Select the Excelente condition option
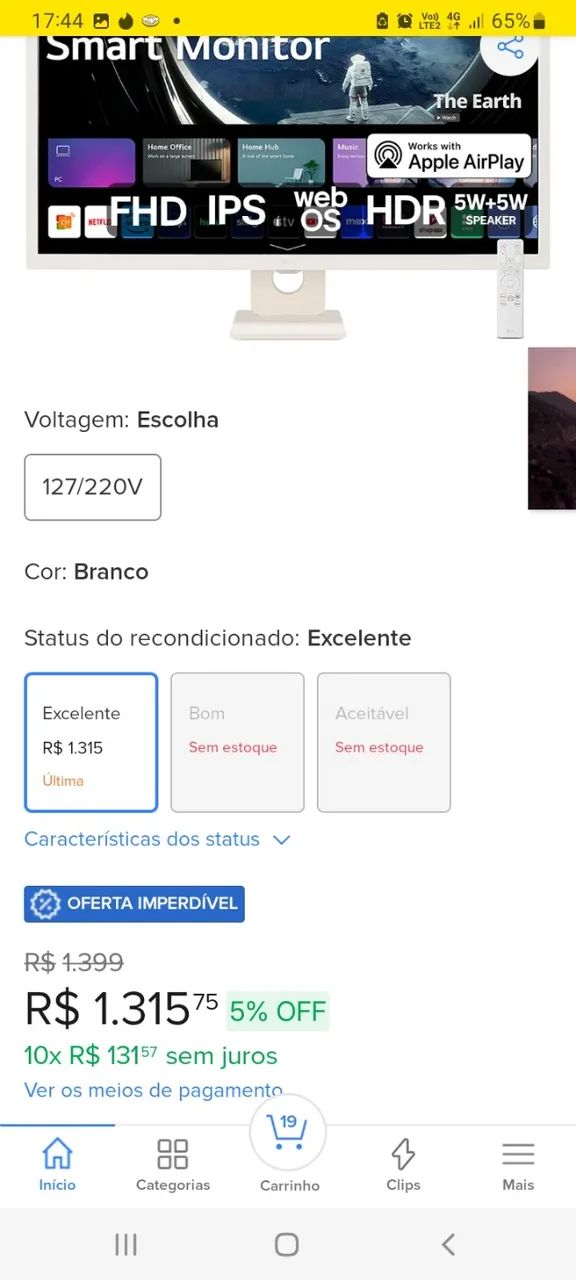The height and width of the screenshot is (1280, 576). 91,742
